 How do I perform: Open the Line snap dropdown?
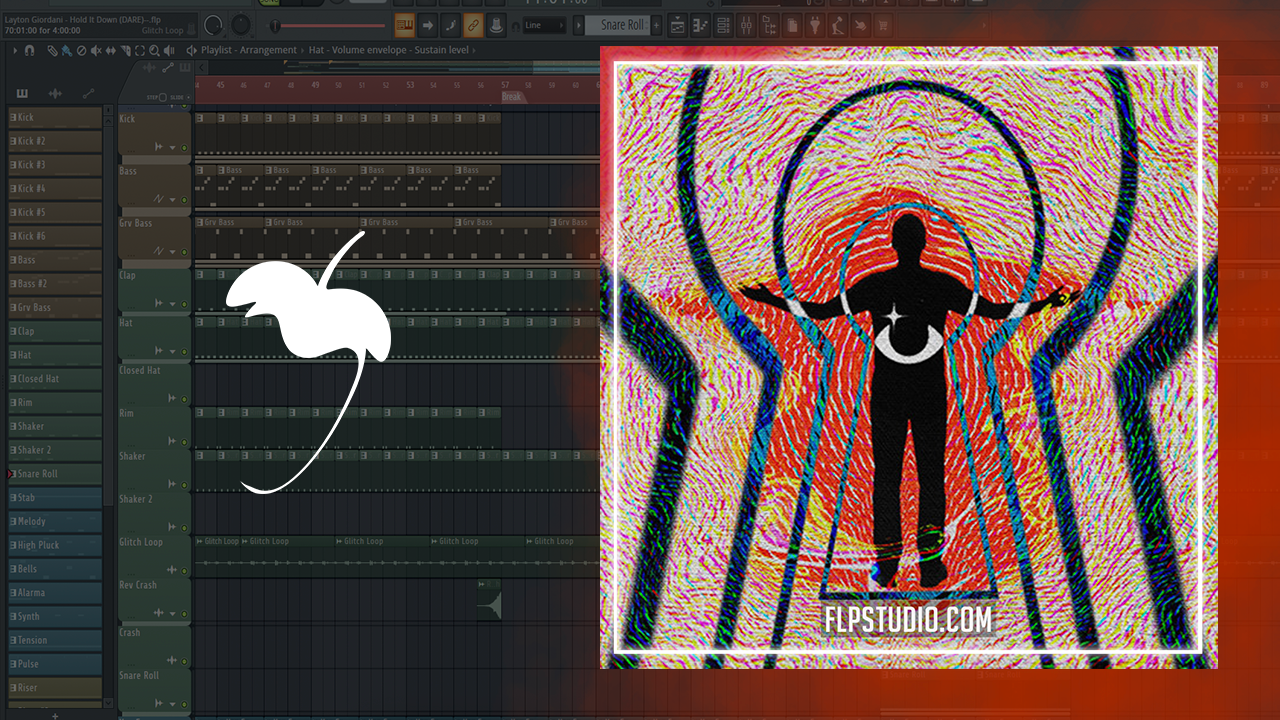tap(544, 25)
